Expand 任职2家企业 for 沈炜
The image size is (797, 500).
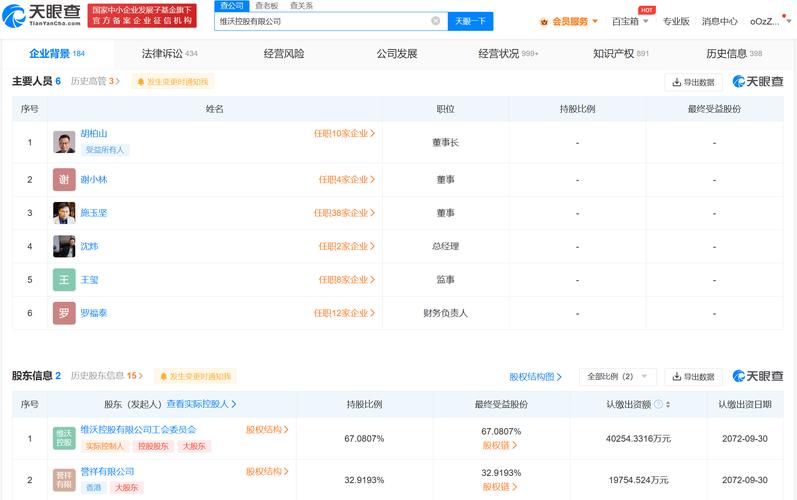click(x=347, y=246)
